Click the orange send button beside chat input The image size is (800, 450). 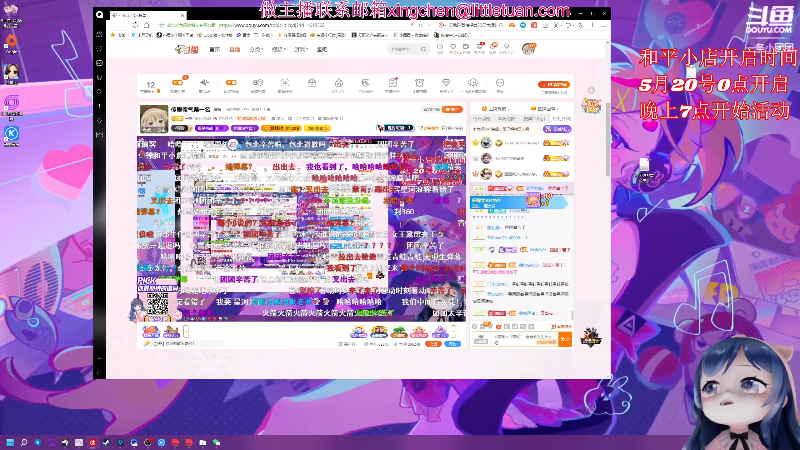tap(565, 339)
